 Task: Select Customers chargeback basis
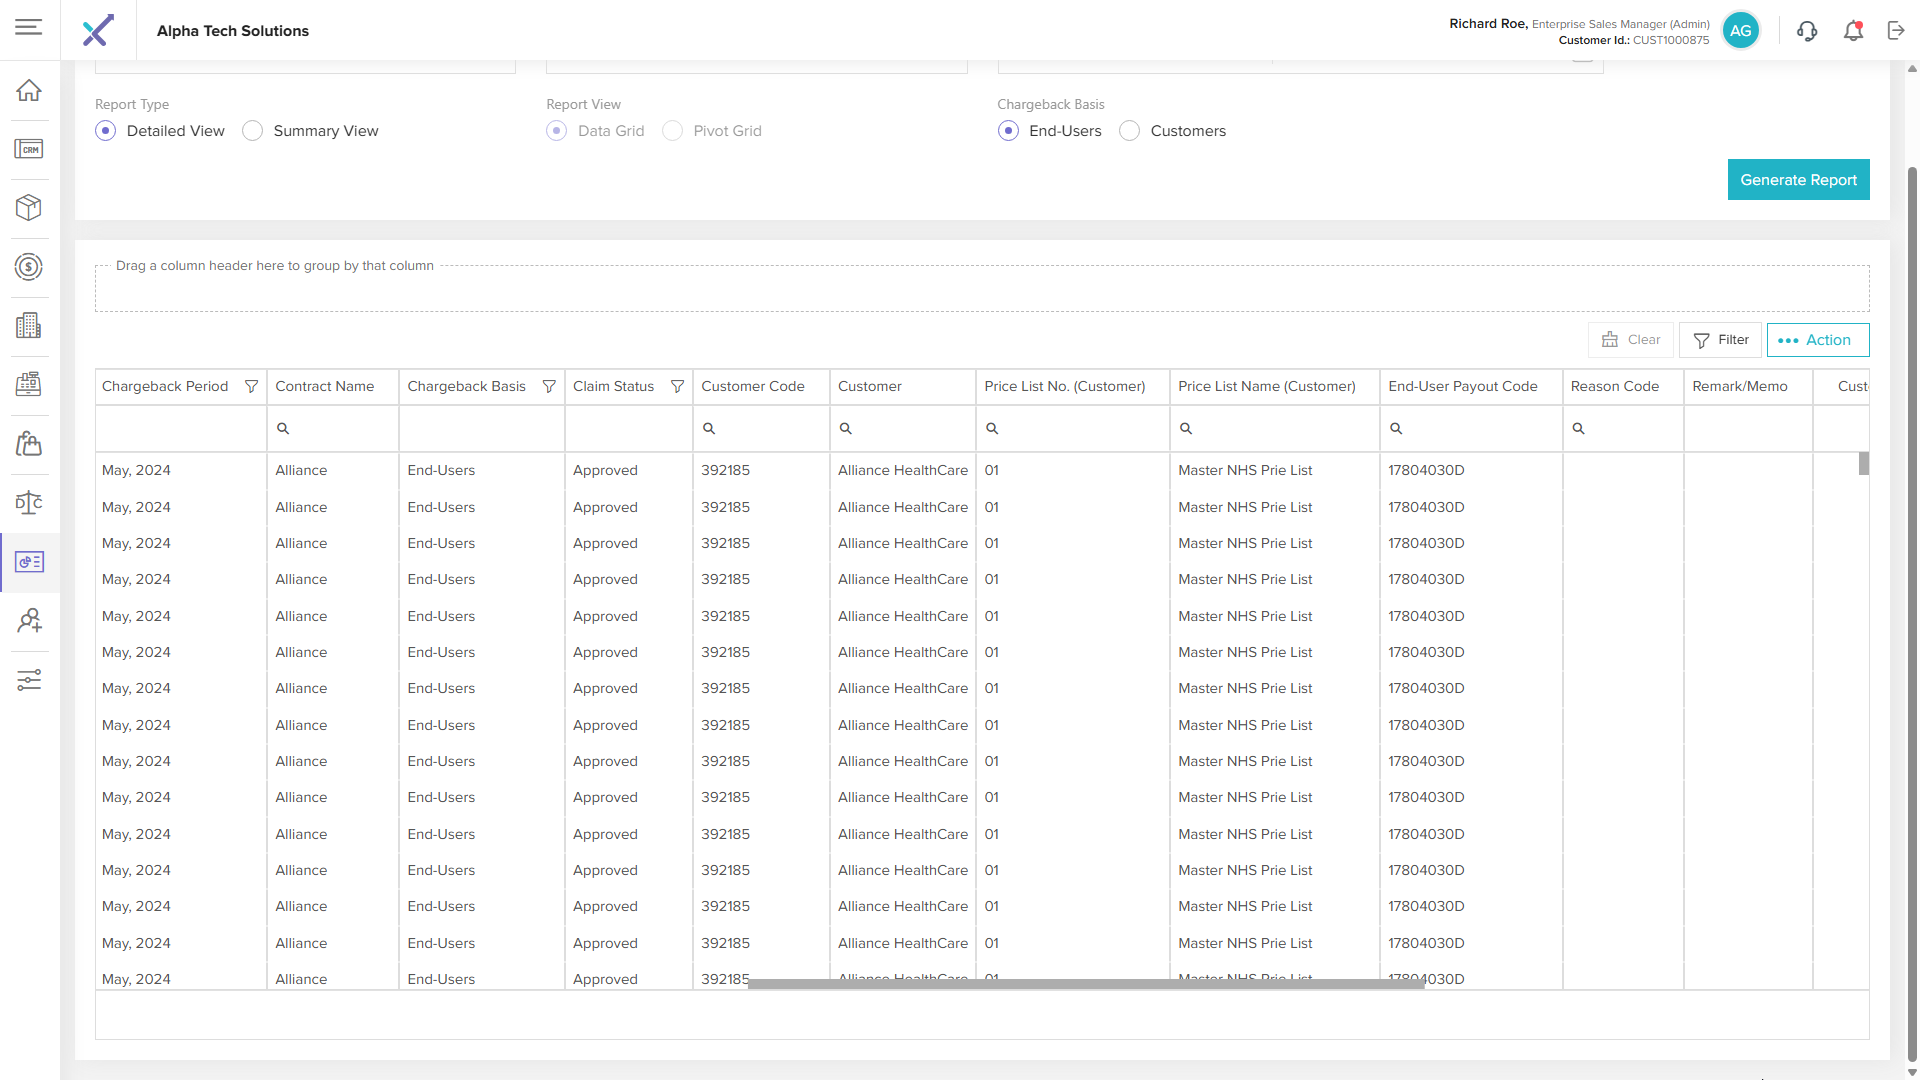[1130, 131]
